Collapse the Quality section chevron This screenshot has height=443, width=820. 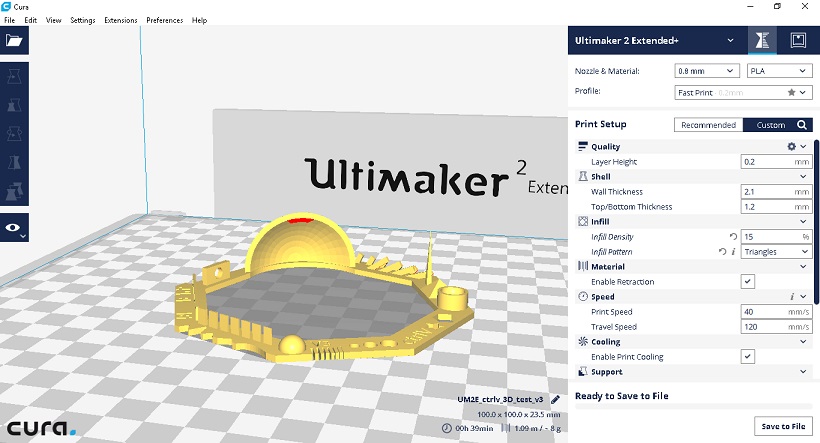click(803, 146)
